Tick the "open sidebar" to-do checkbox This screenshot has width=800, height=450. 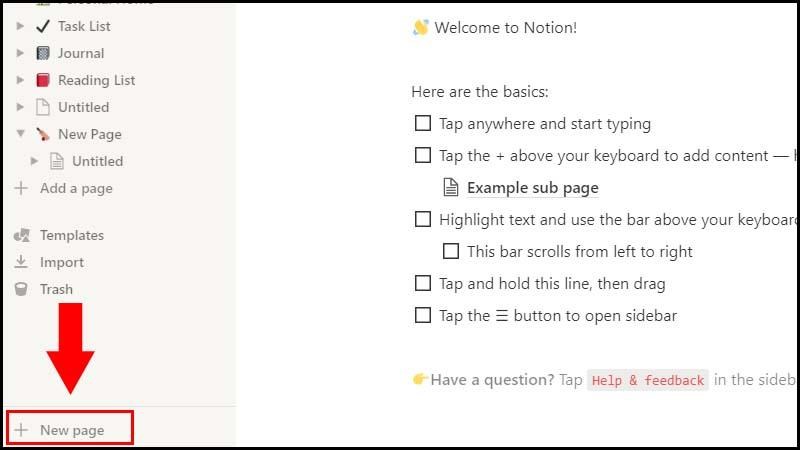(x=422, y=315)
